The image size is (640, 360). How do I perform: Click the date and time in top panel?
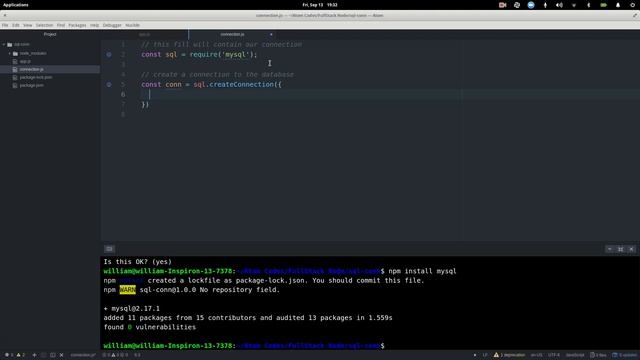click(320, 5)
